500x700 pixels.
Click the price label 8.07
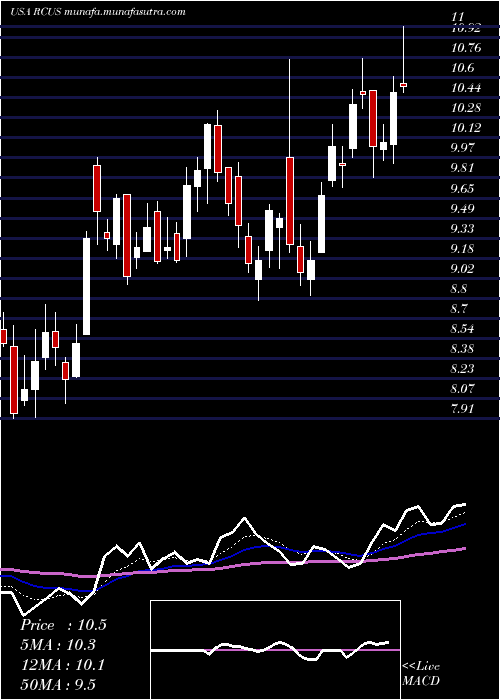pyautogui.click(x=463, y=389)
